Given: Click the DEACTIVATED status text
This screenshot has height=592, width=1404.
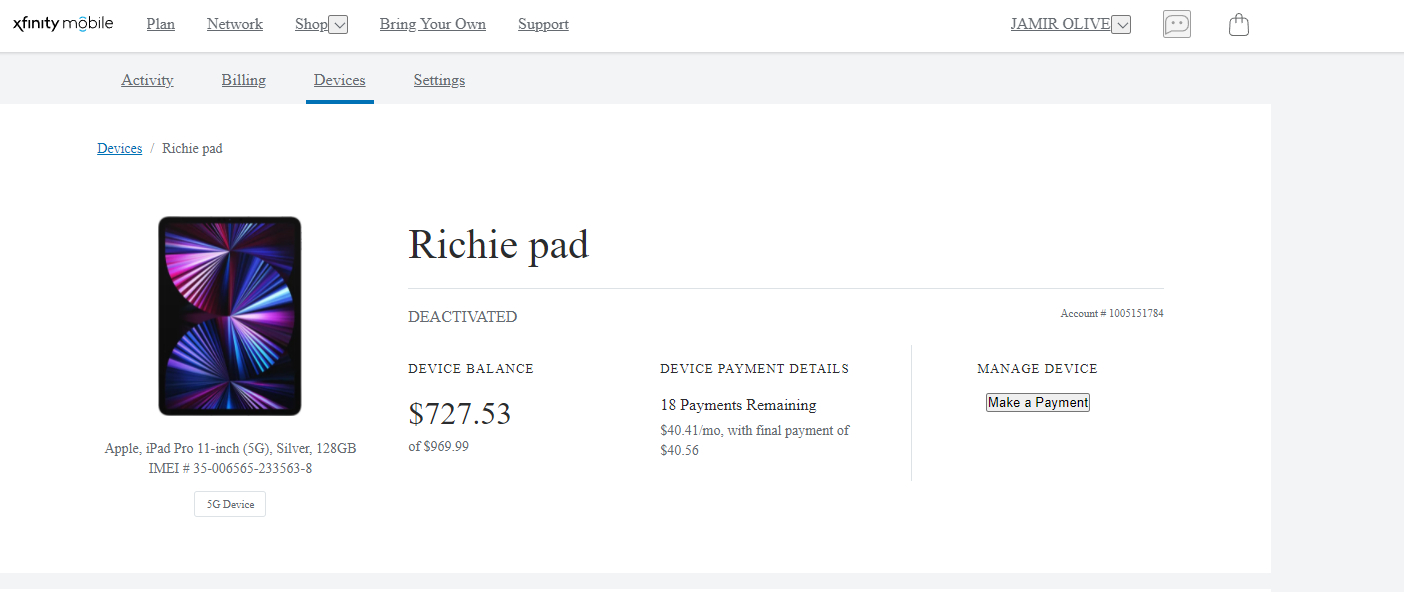Looking at the screenshot, I should (x=463, y=317).
